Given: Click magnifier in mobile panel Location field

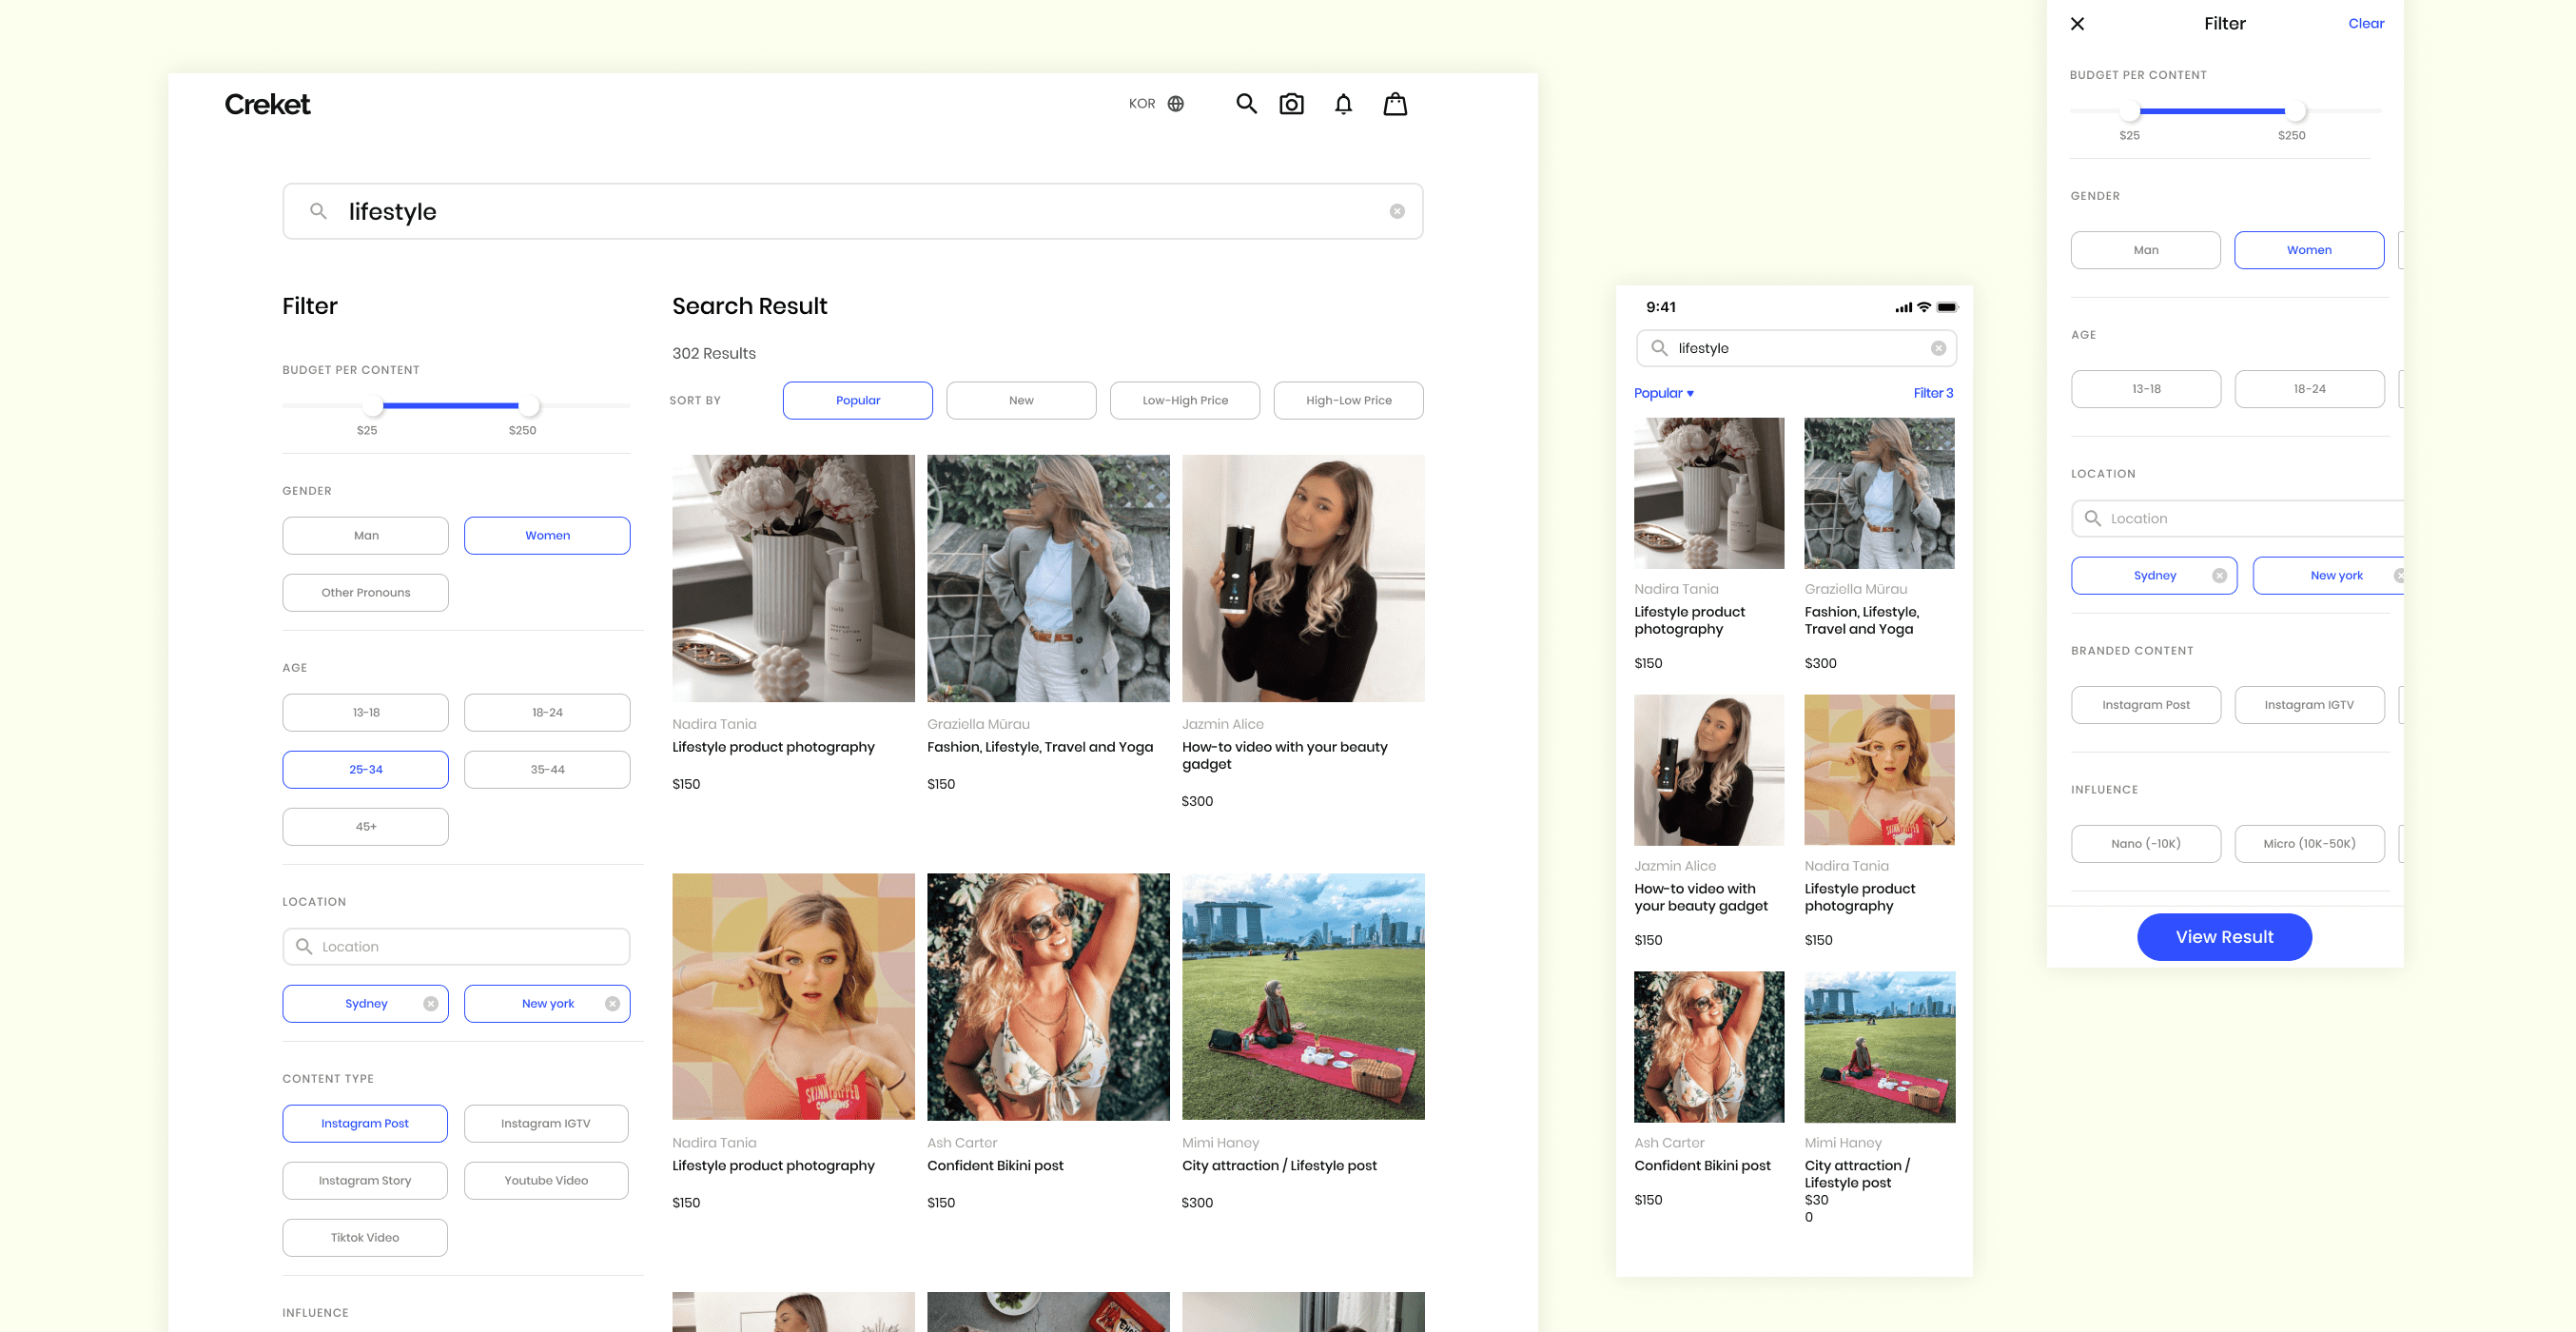Looking at the screenshot, I should [2093, 518].
